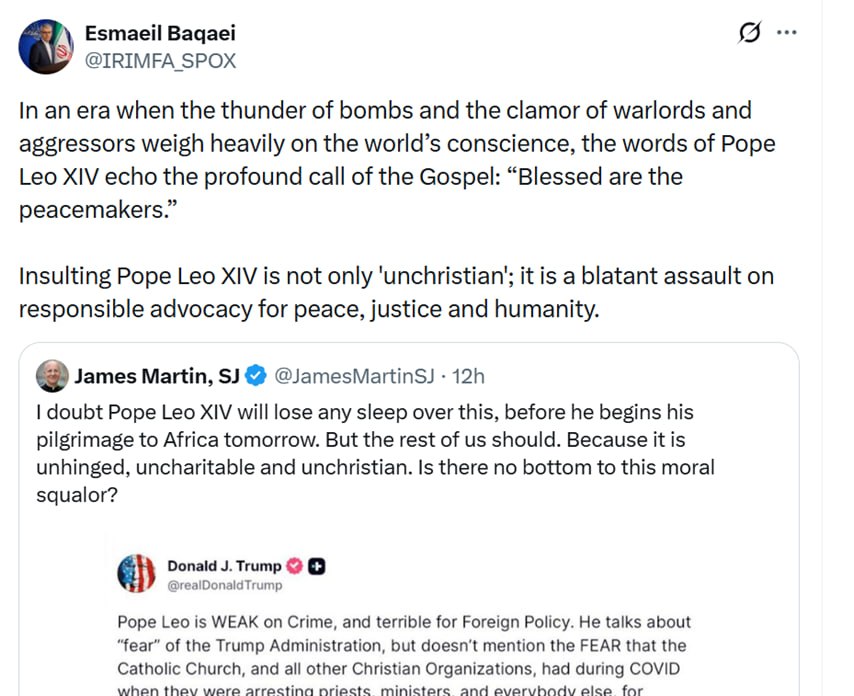Click the James Martin, SJ name

pos(157,376)
